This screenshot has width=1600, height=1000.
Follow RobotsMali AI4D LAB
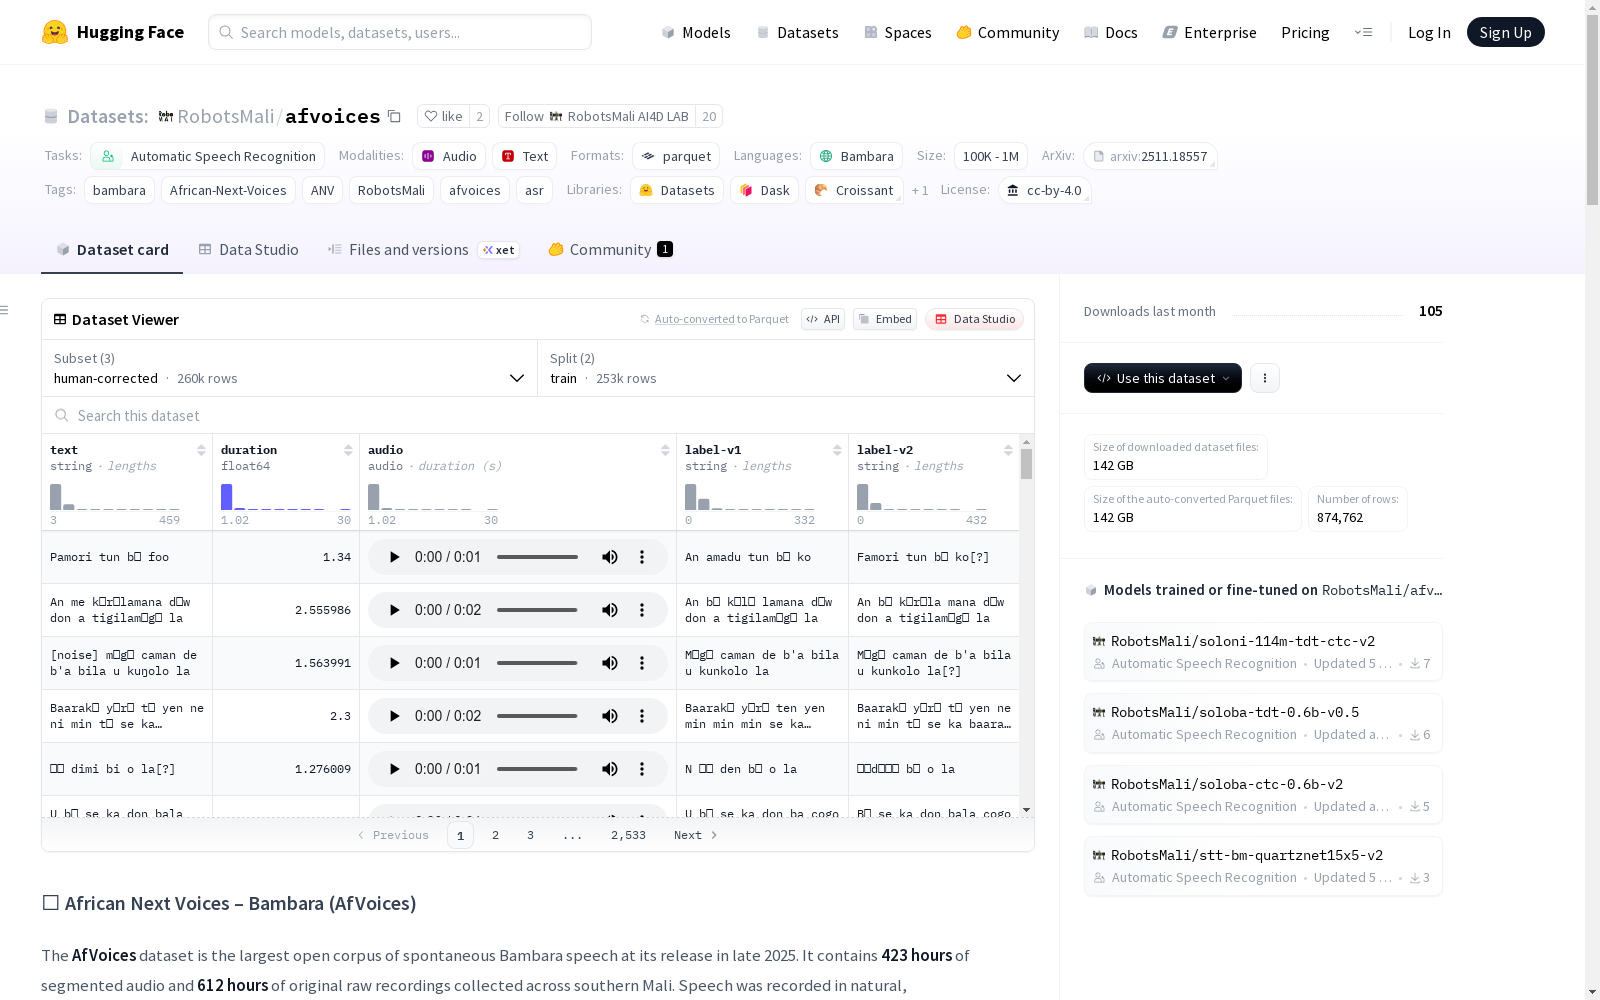tap(597, 116)
